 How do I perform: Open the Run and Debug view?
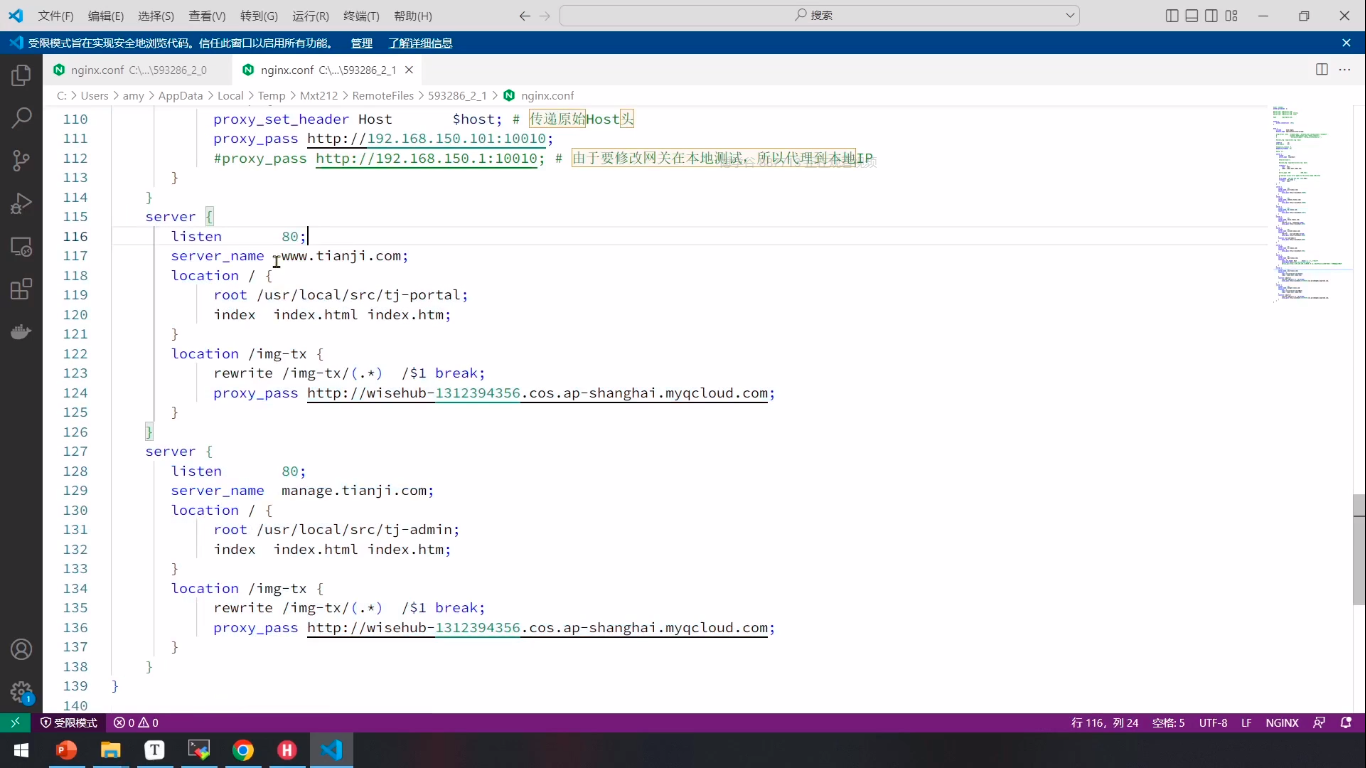click(21, 203)
